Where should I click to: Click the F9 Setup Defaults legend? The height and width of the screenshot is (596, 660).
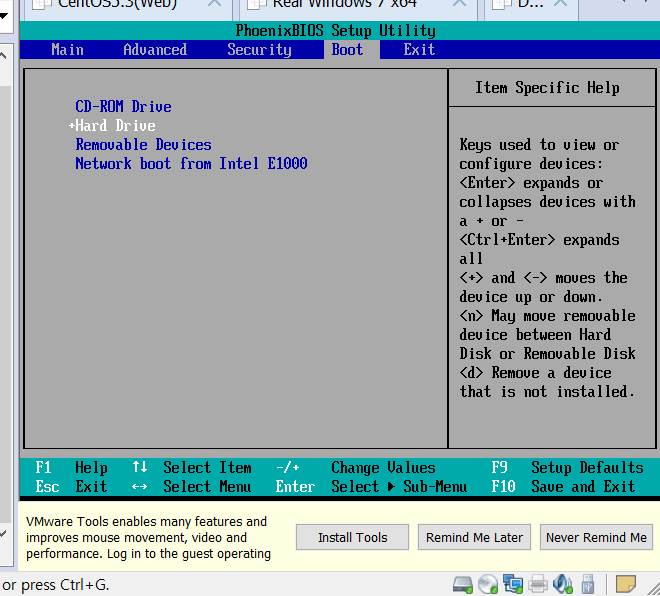click(x=567, y=468)
